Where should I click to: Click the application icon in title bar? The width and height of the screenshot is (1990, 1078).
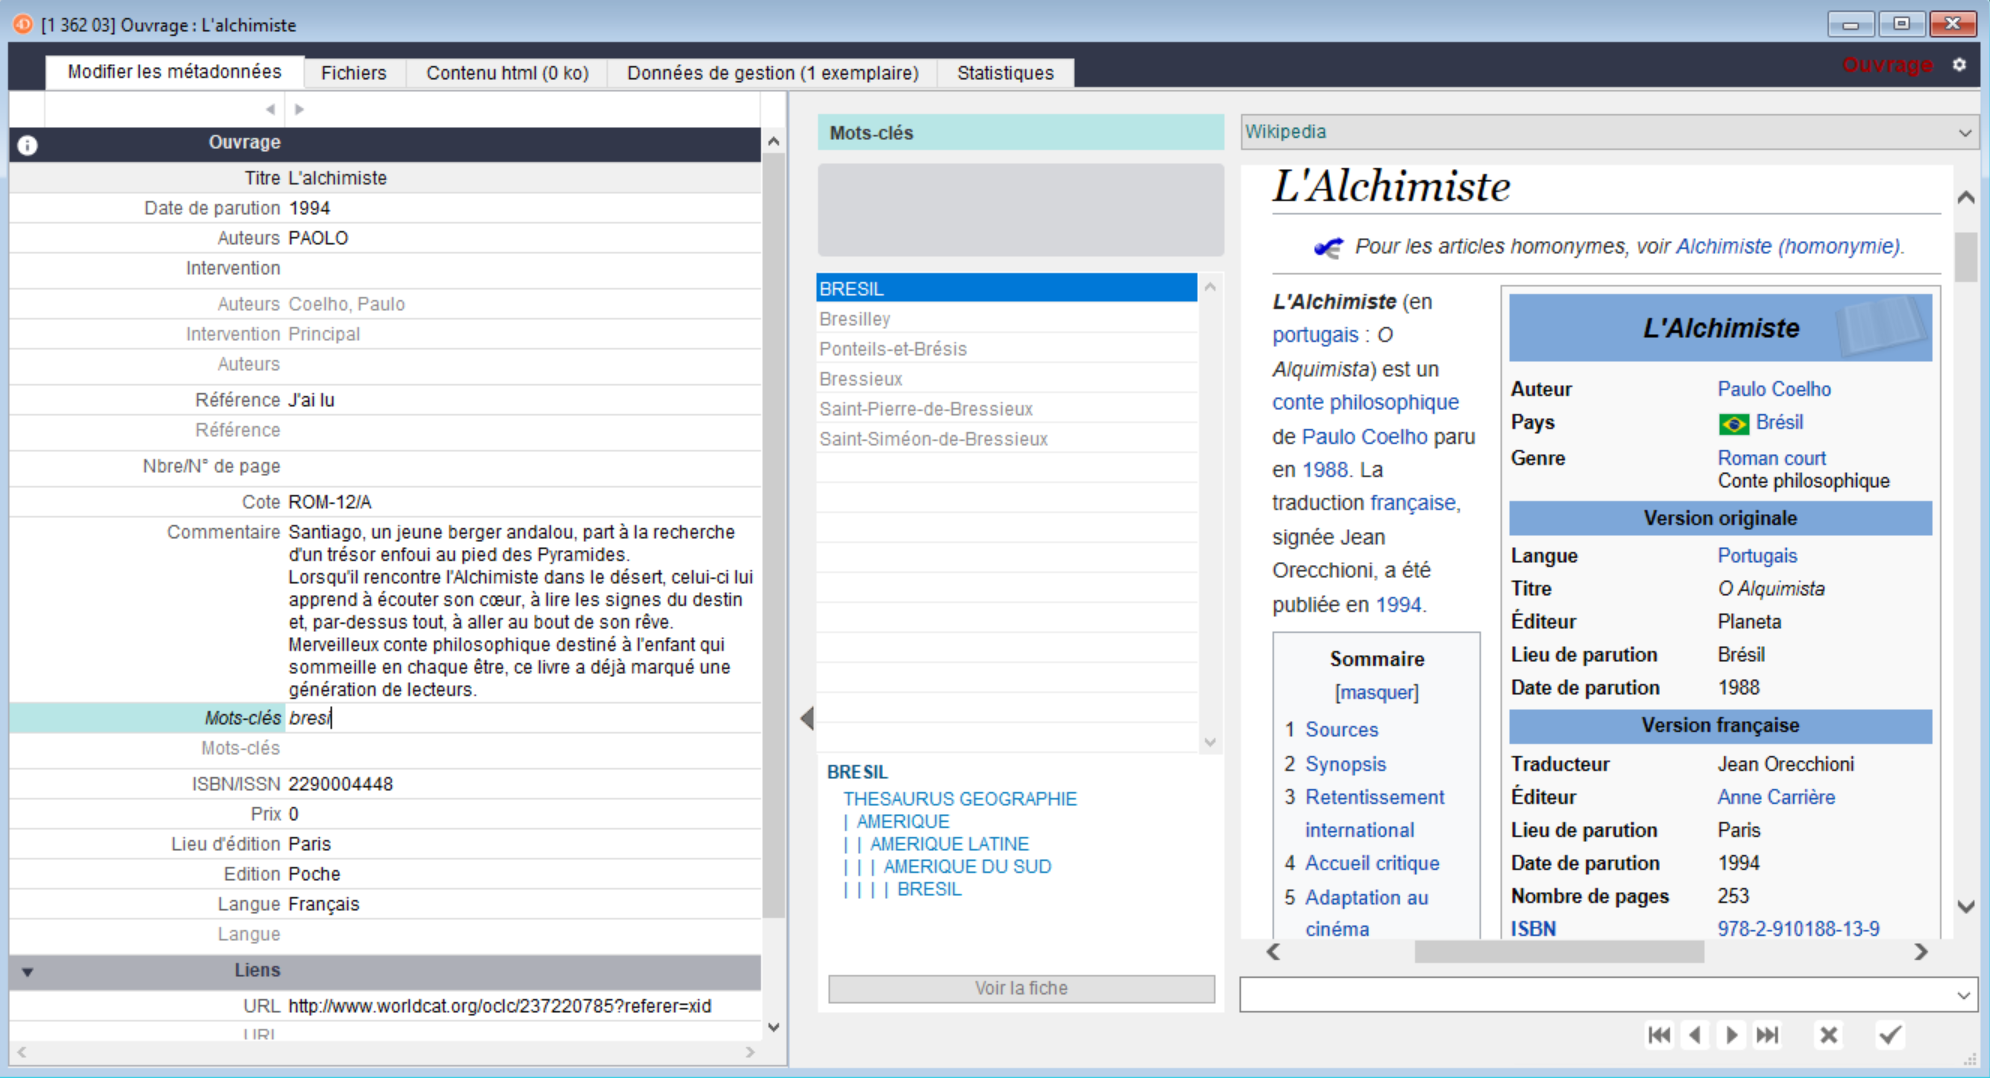(22, 24)
